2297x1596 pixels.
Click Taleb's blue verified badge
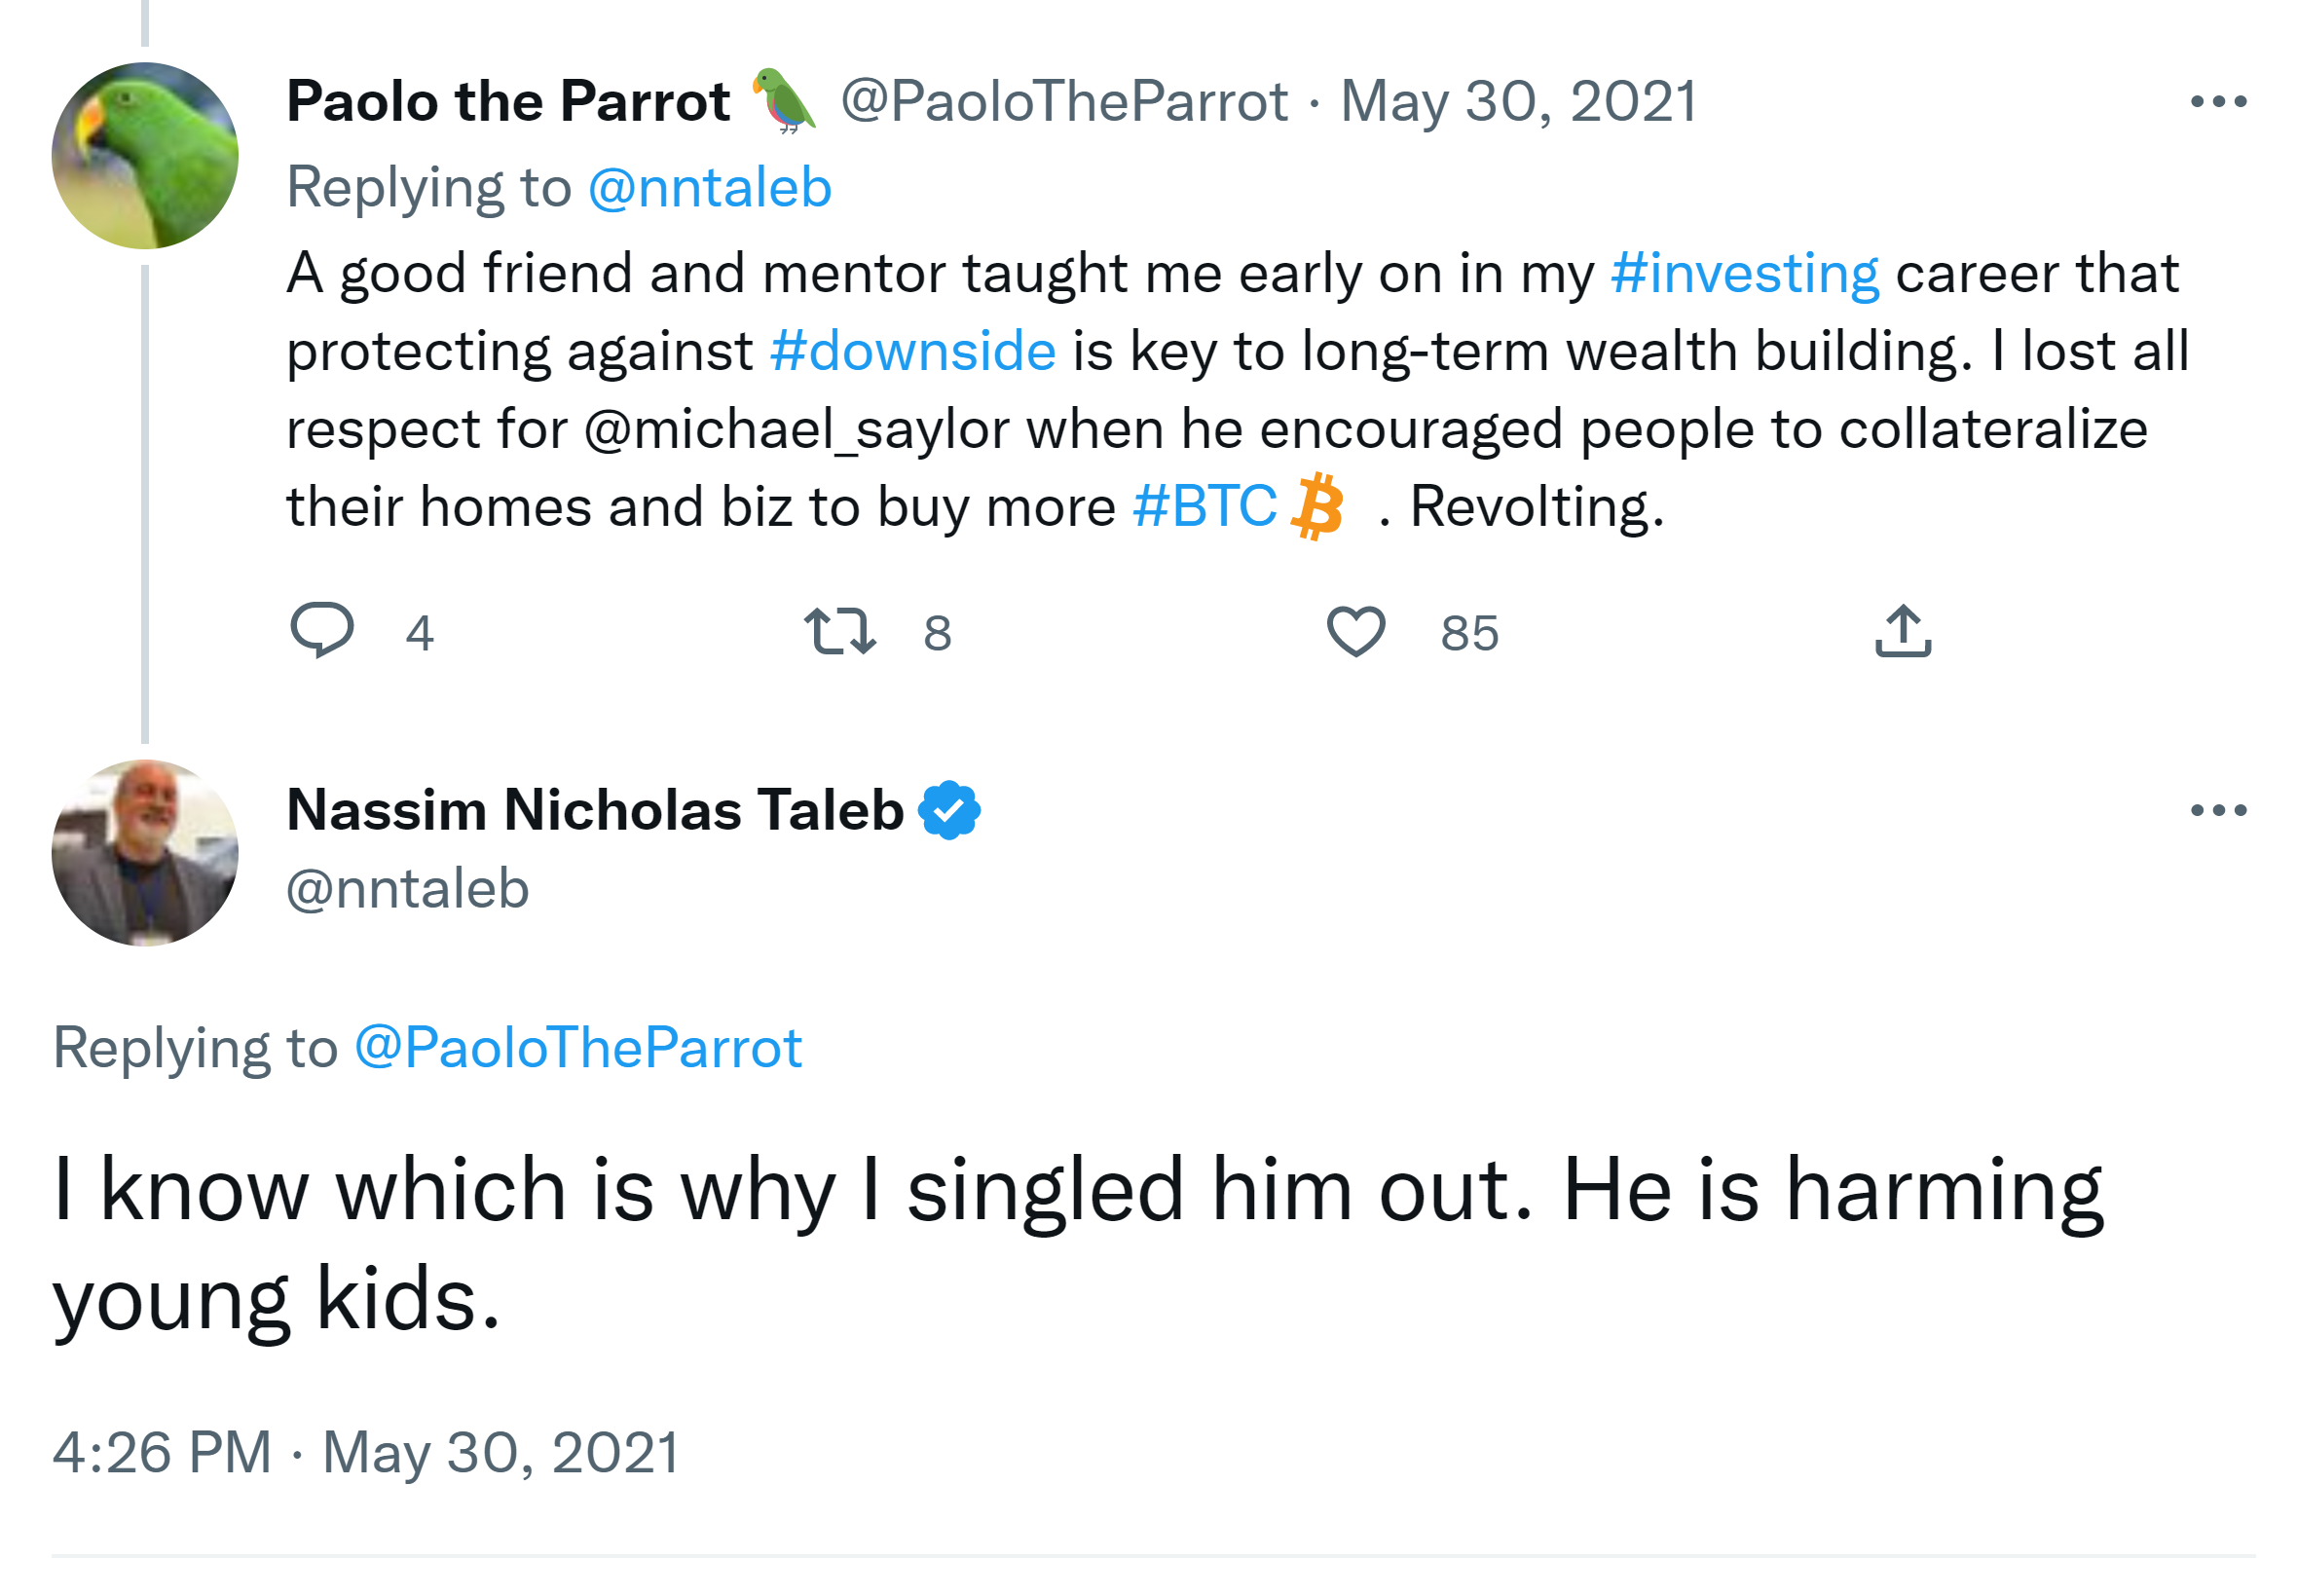[948, 809]
